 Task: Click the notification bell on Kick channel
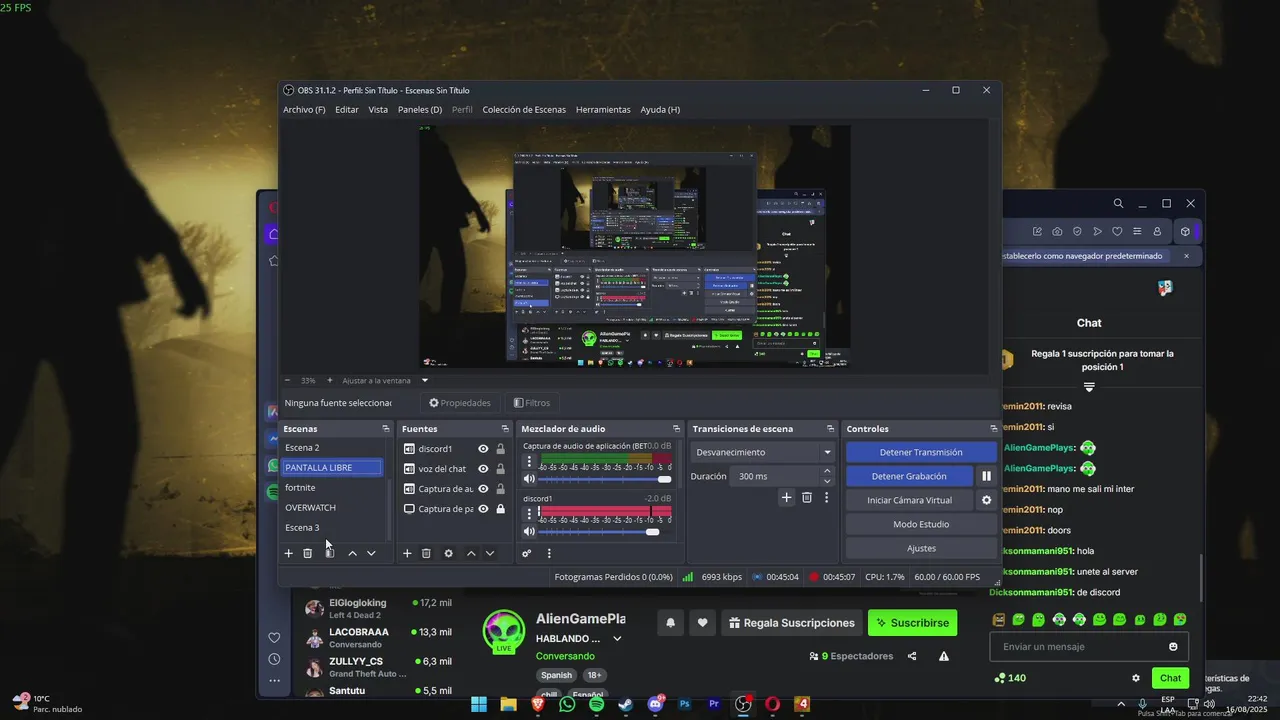[x=671, y=623]
